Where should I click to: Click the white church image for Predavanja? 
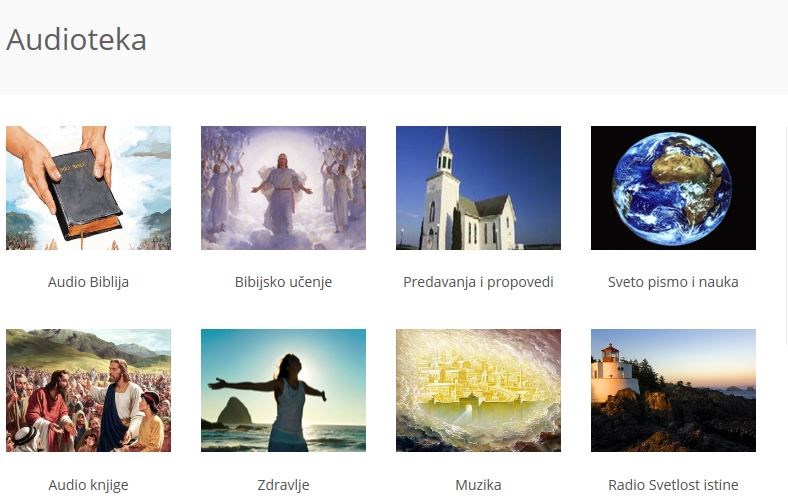click(478, 188)
